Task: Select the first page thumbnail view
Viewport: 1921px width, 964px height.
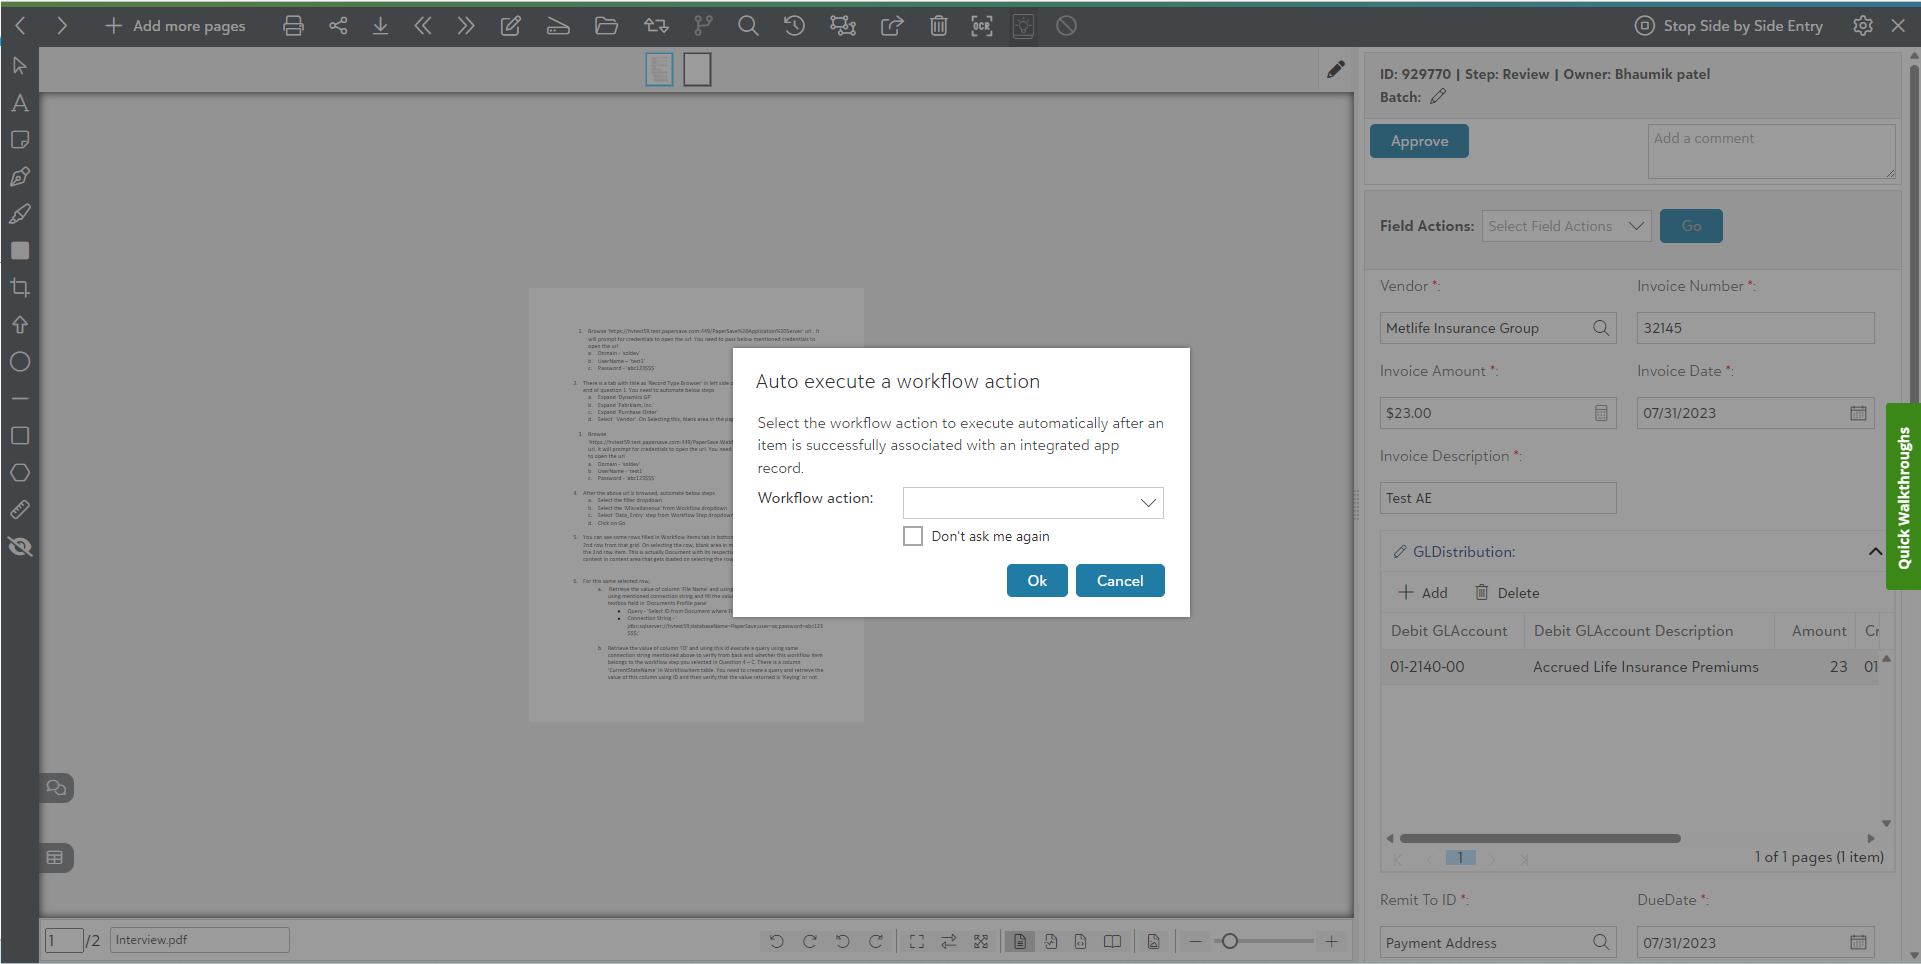Action: click(659, 69)
